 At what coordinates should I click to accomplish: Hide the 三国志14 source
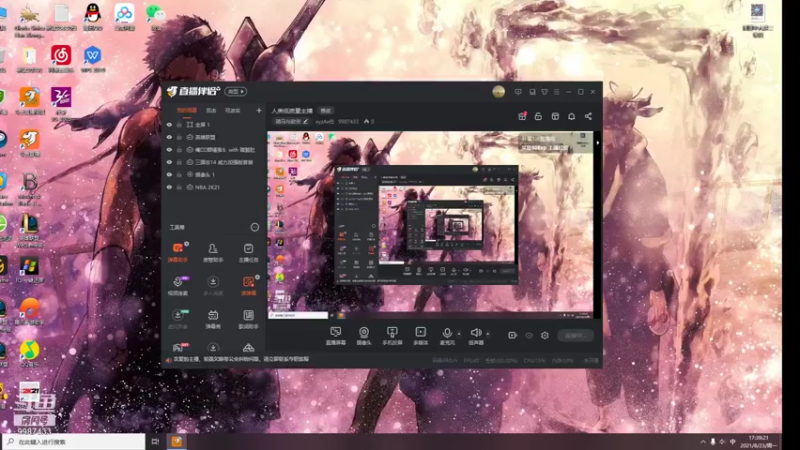click(169, 162)
